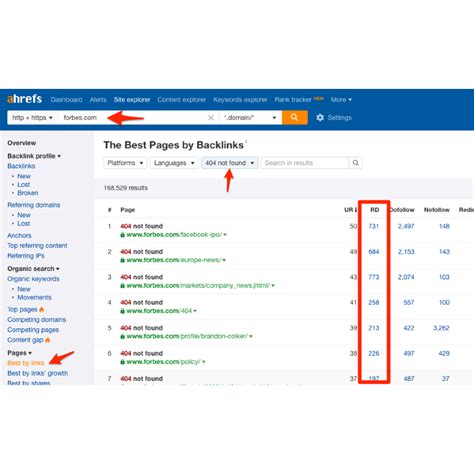The image size is (474, 474).
Task: Sort by the Nofollow column header
Action: coord(437,210)
